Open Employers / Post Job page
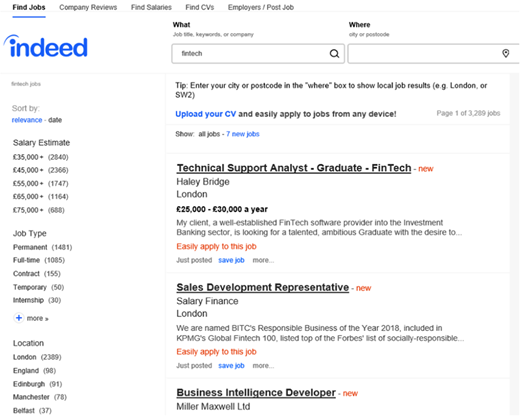 261,7
